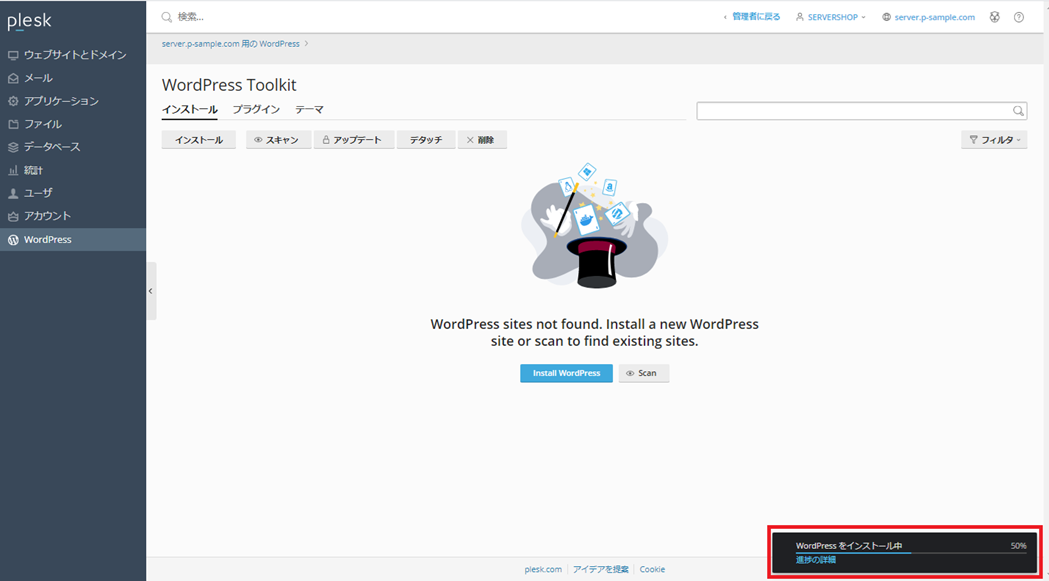Screen dimensions: 1049x581
Task: Click the Plesk logo in sidebar
Action: click(x=29, y=21)
